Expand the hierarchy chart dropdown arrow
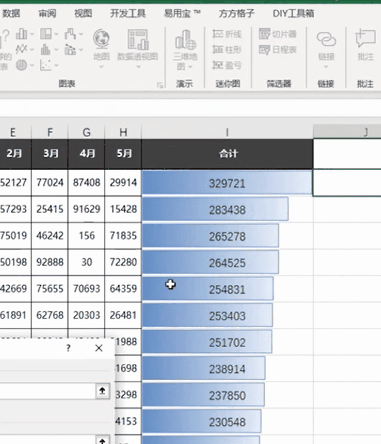This screenshot has height=444, width=381. [x=56, y=34]
